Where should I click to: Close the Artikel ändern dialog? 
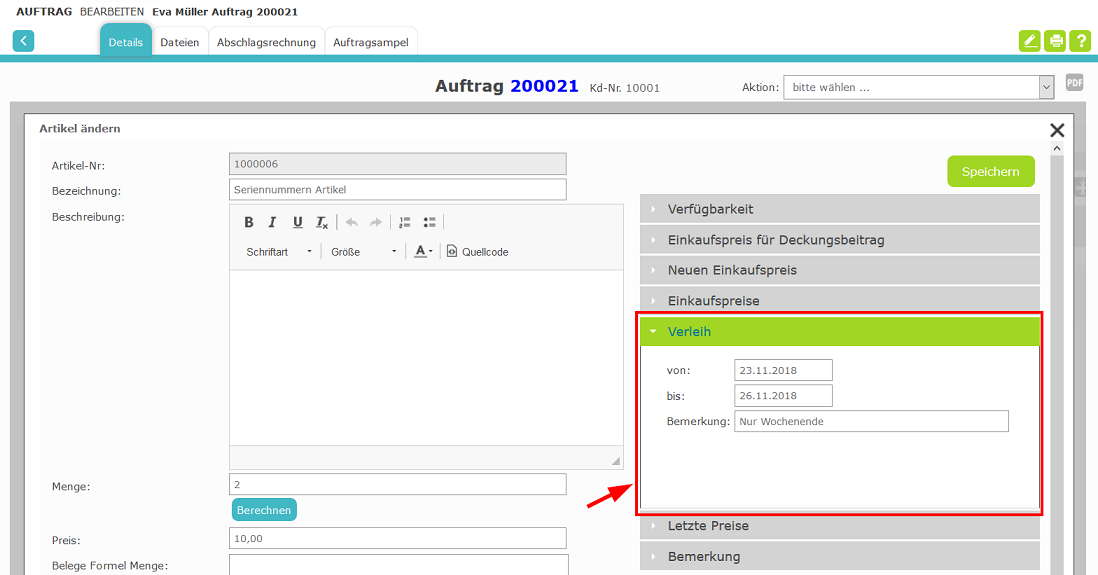1057,130
